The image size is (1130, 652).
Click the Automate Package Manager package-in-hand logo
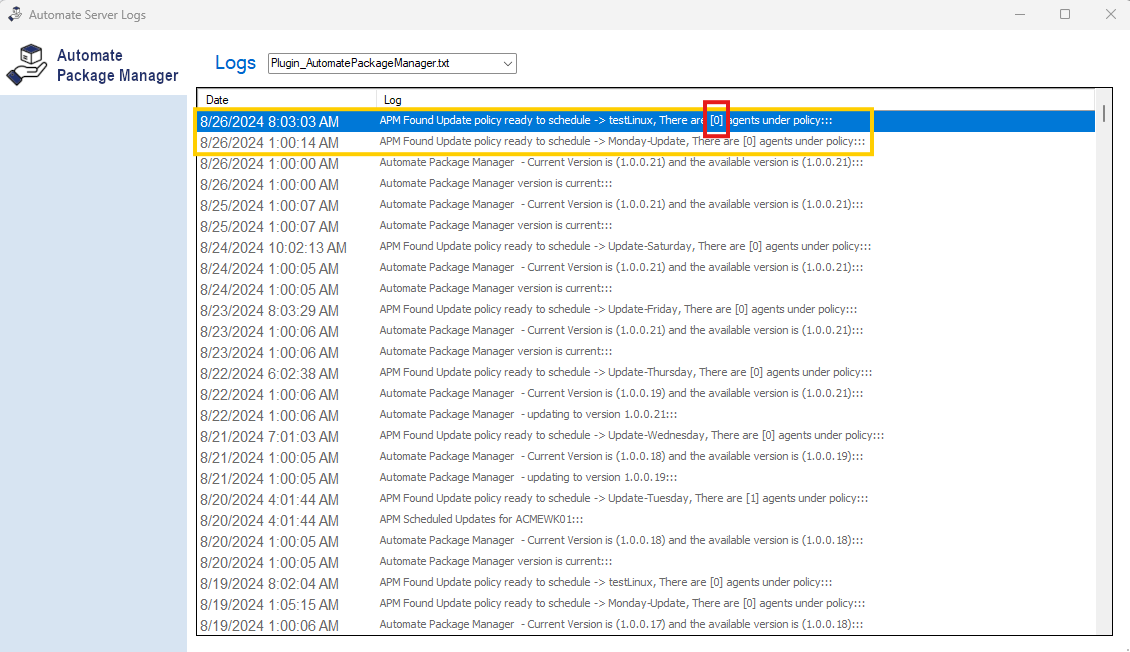coord(28,64)
